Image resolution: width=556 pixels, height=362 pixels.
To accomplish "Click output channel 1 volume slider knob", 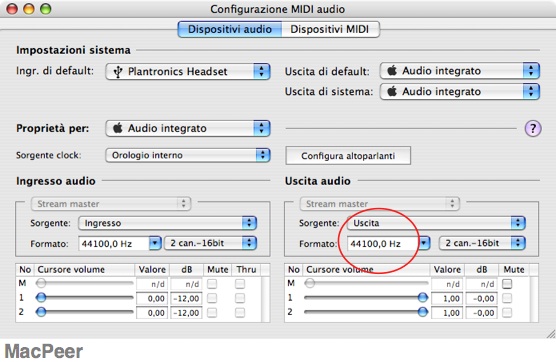I will 423,297.
